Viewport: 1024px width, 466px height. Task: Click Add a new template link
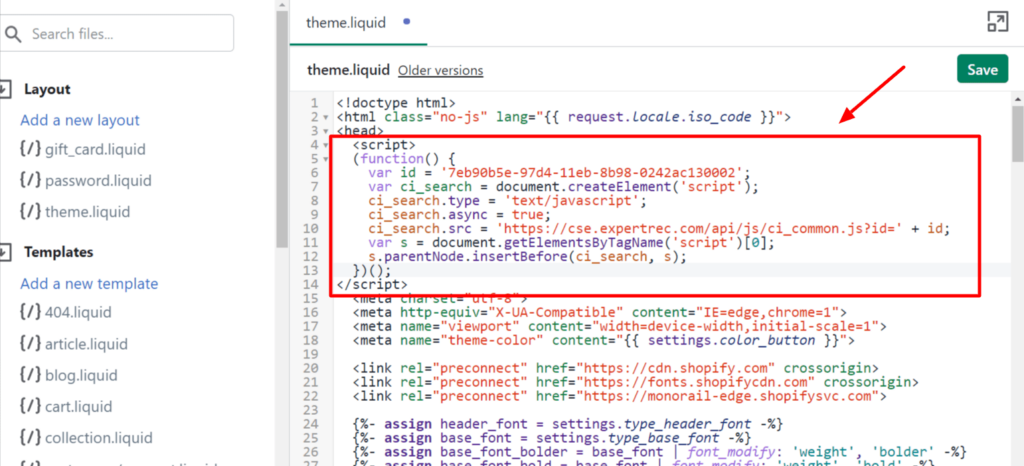89,283
